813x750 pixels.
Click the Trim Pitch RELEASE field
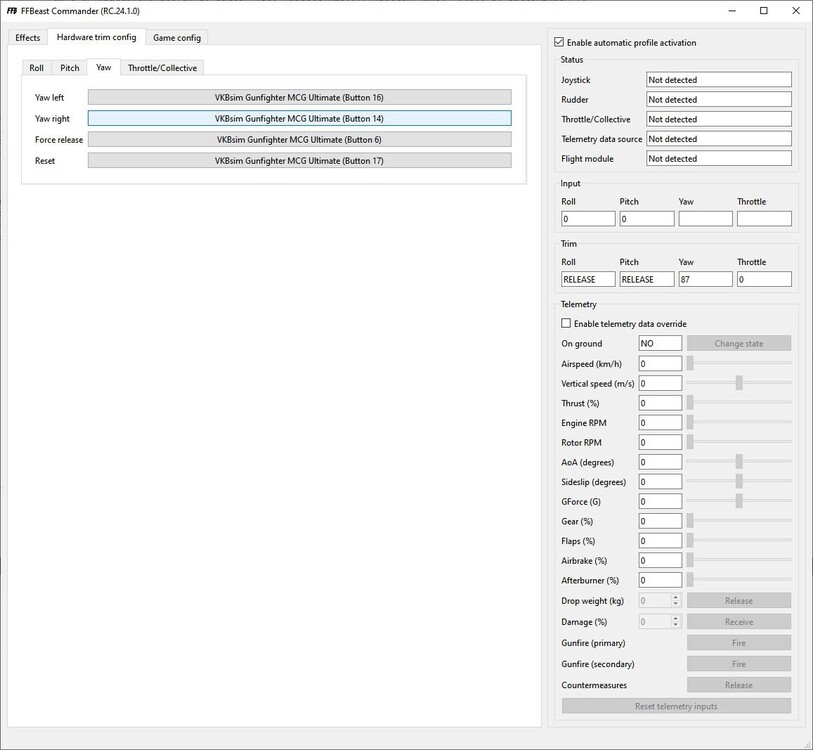[x=647, y=279]
